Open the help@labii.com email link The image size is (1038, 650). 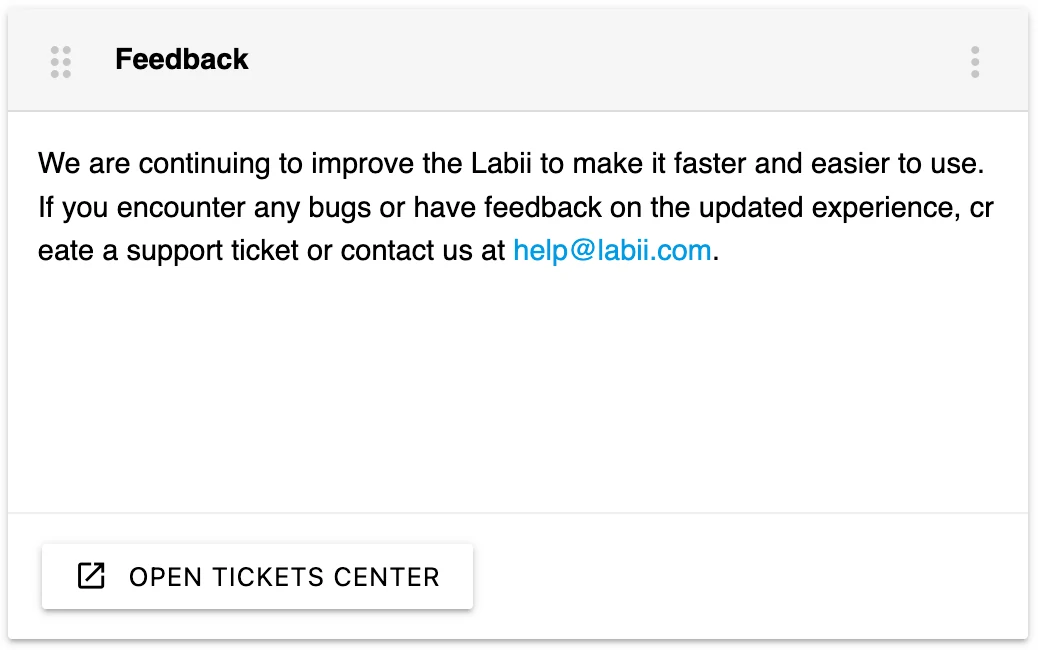(x=612, y=250)
